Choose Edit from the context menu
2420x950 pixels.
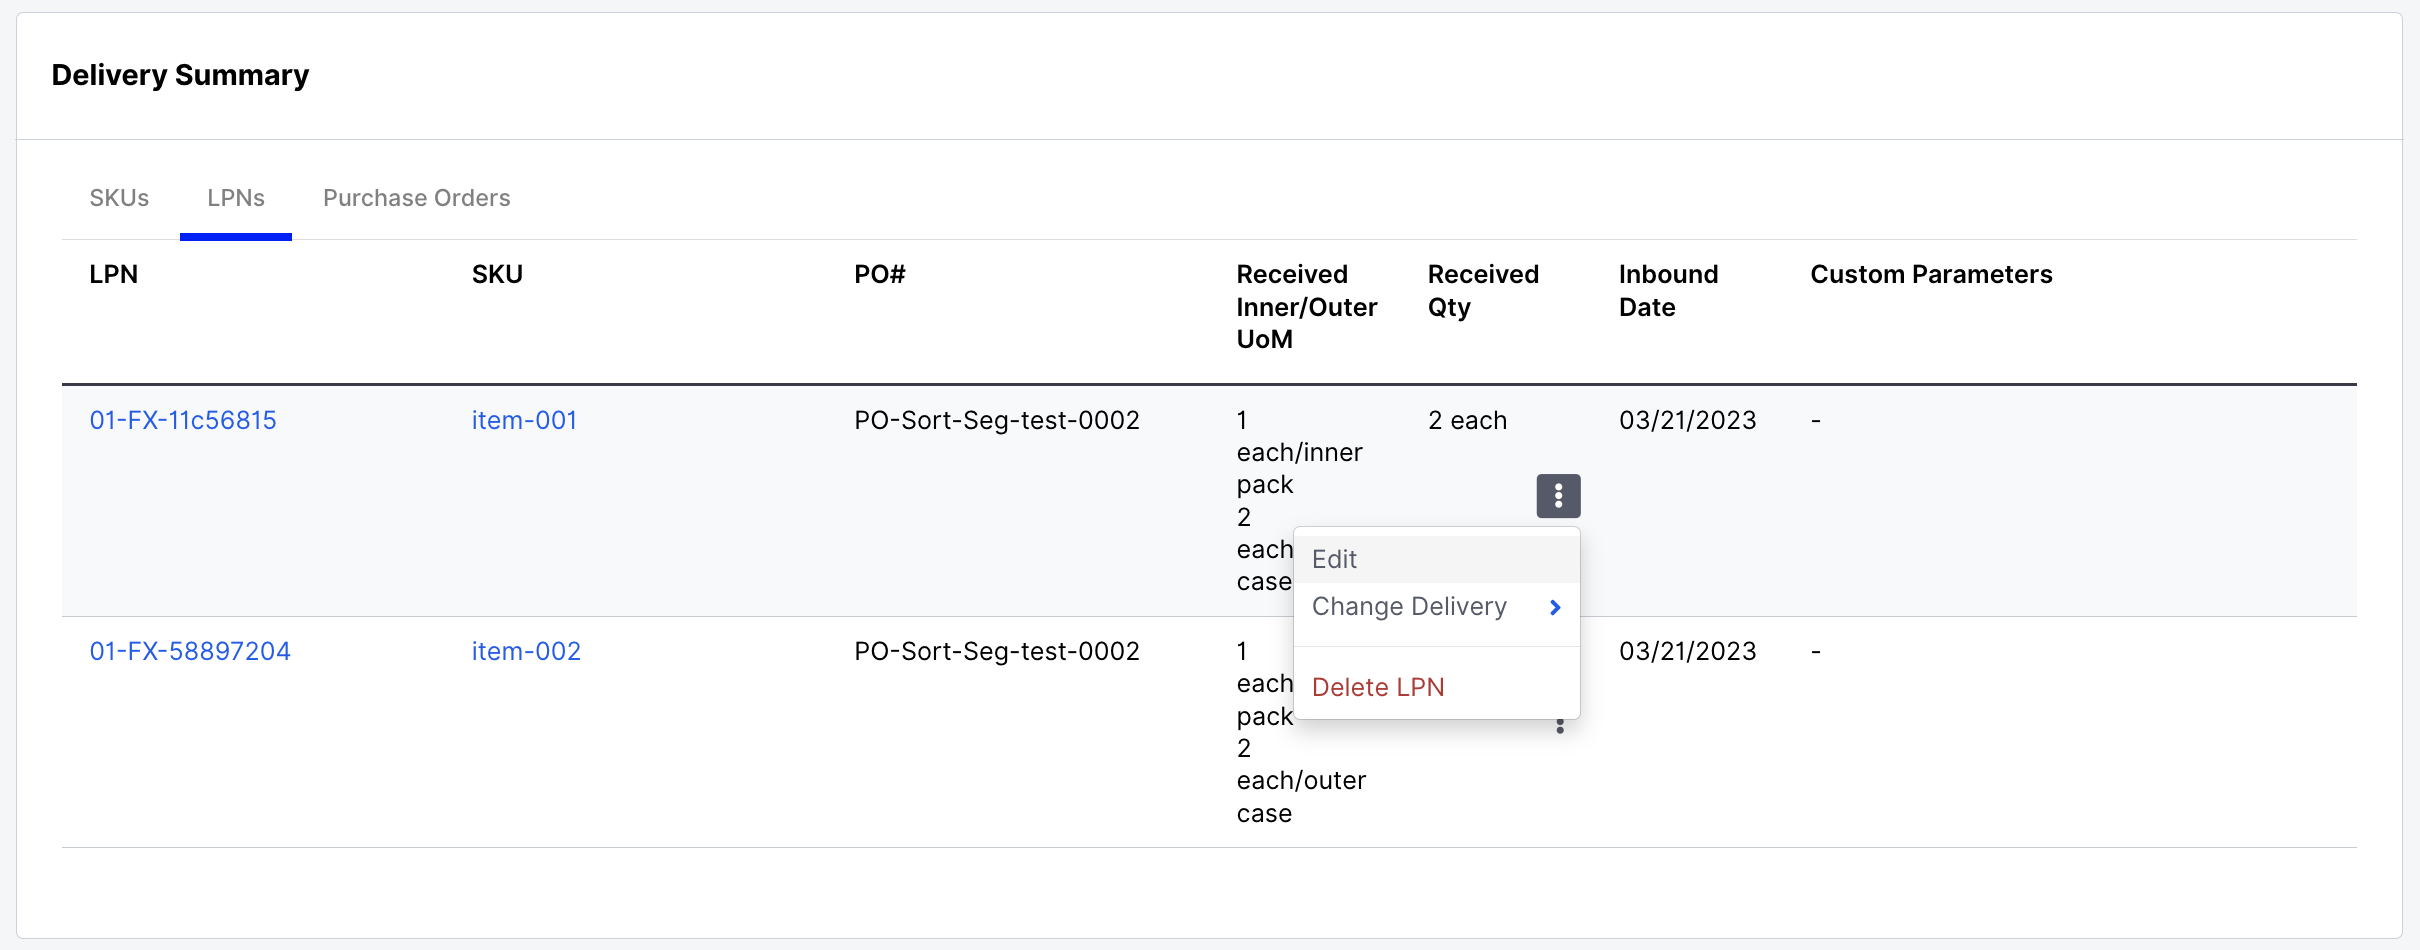coord(1335,559)
